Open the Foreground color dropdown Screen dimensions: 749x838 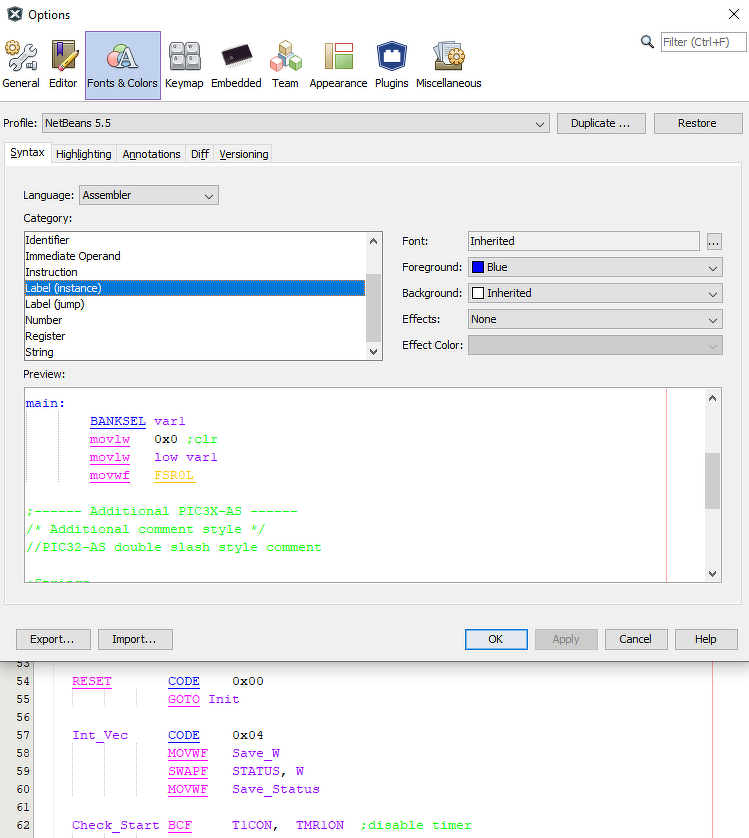coord(595,267)
